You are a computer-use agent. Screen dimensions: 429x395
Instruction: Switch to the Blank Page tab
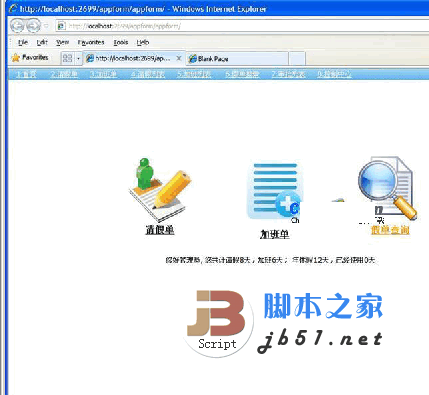pyautogui.click(x=237, y=59)
